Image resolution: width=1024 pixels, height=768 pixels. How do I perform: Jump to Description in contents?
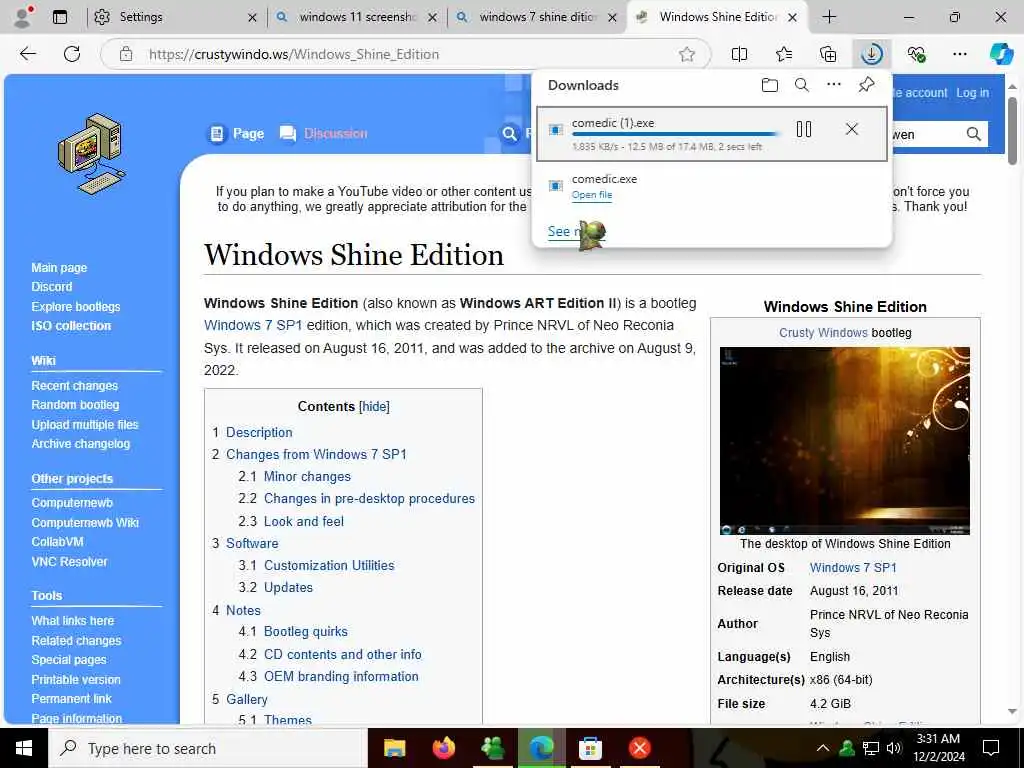(259, 432)
